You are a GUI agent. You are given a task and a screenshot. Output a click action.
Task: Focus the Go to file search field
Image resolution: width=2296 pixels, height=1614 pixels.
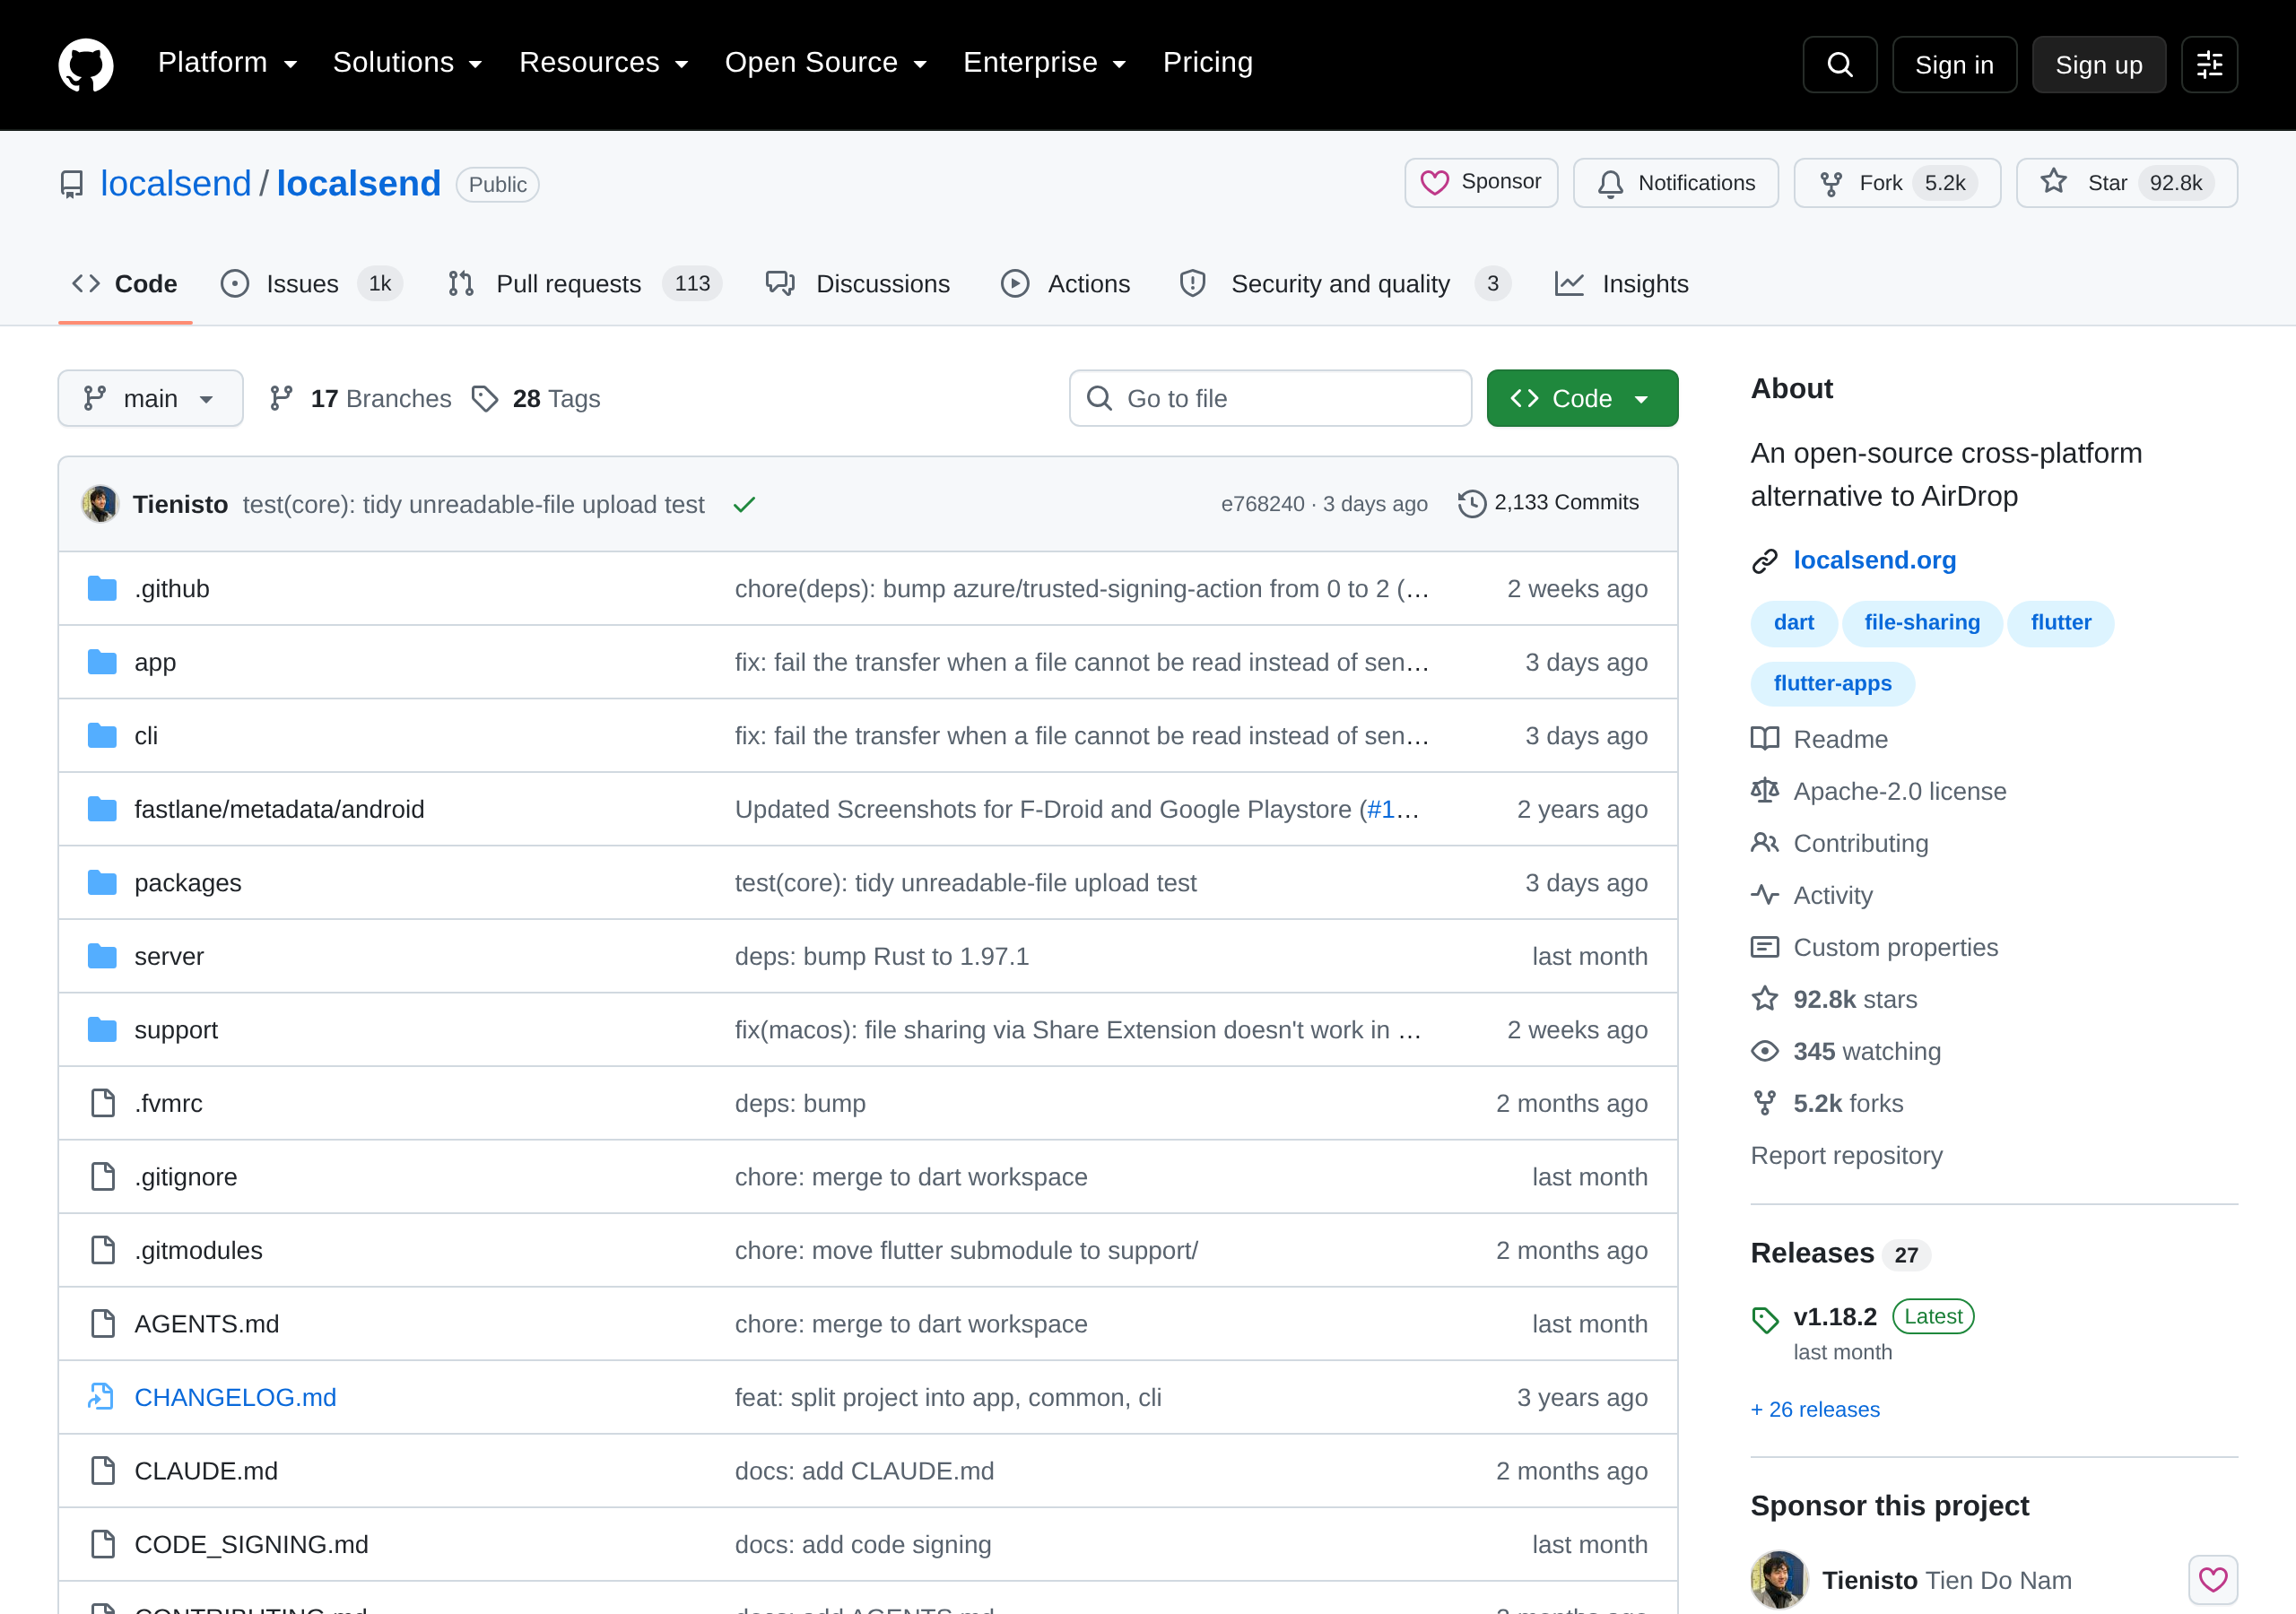pos(1270,398)
